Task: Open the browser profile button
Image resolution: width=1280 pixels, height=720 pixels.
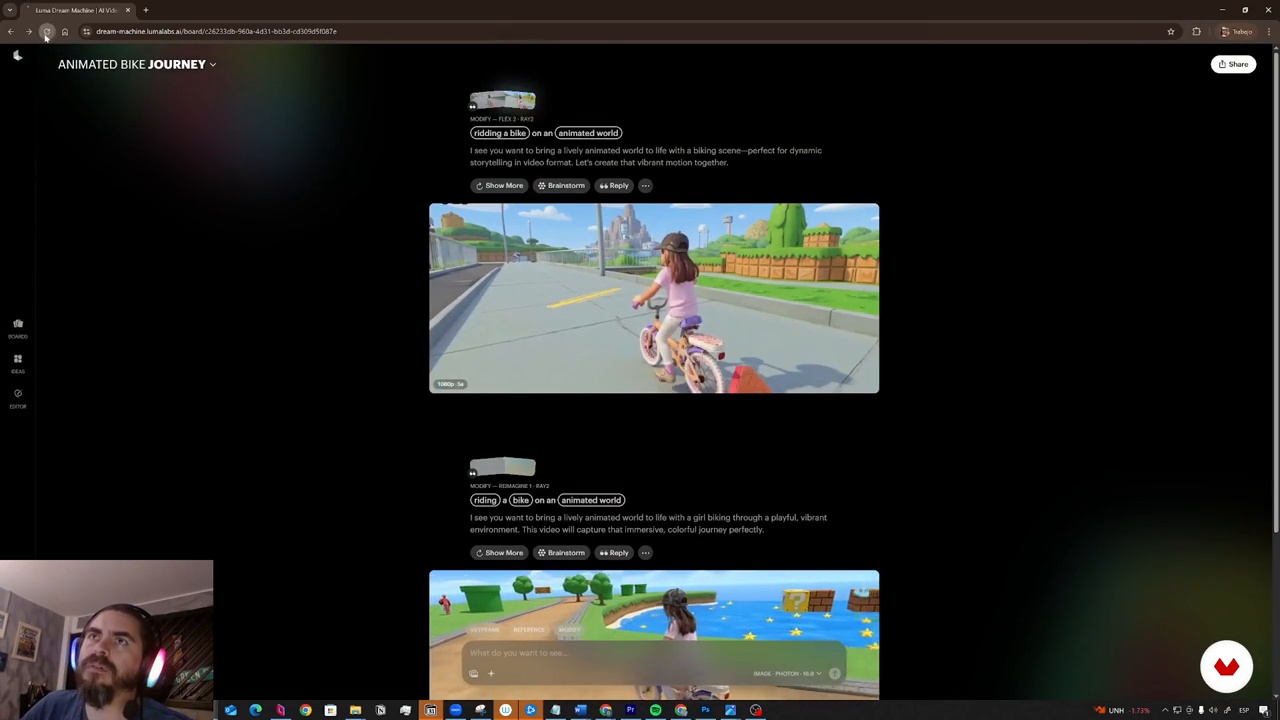Action: (x=1237, y=31)
